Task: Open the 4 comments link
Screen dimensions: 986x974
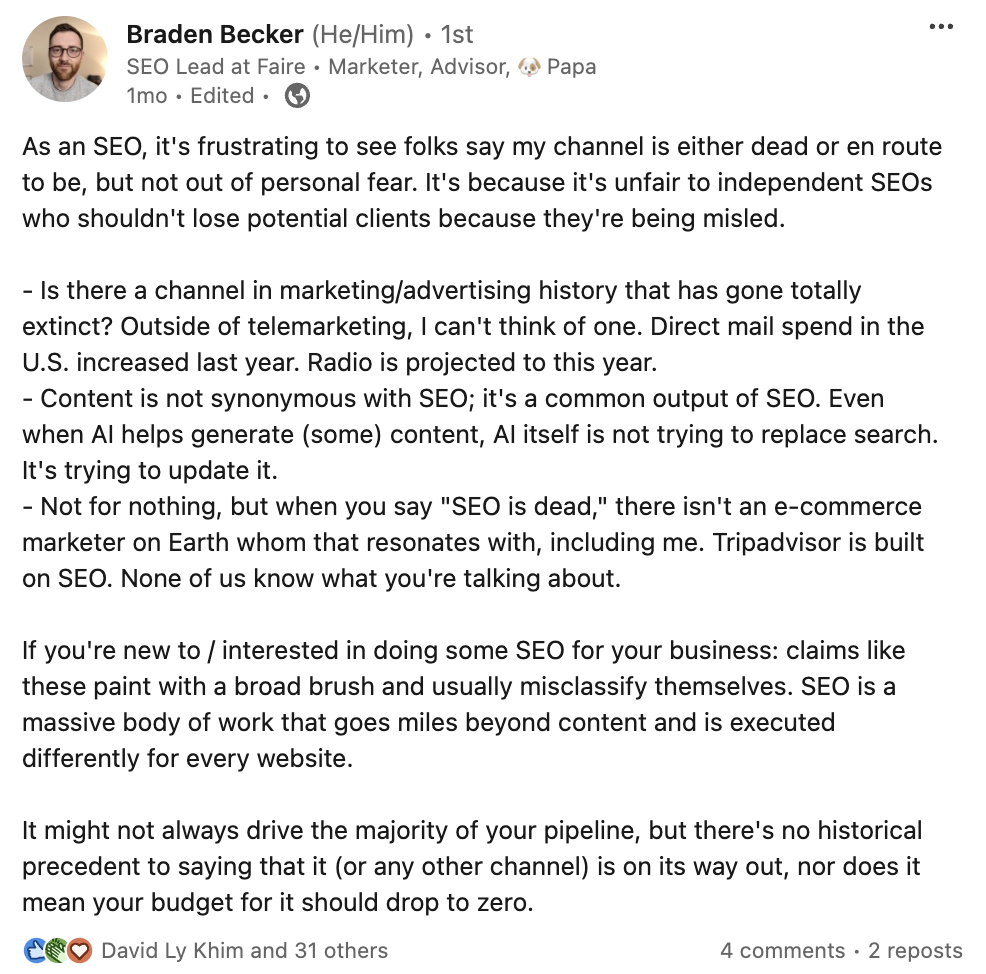Action: 782,950
